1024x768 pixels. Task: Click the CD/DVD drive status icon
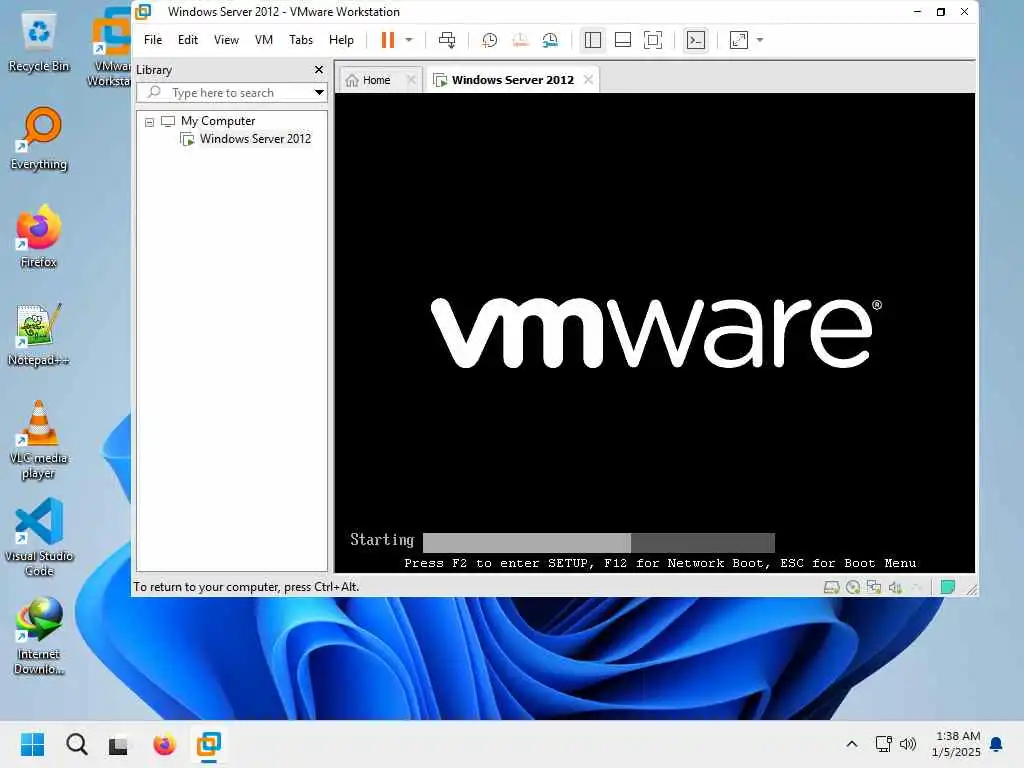point(853,587)
